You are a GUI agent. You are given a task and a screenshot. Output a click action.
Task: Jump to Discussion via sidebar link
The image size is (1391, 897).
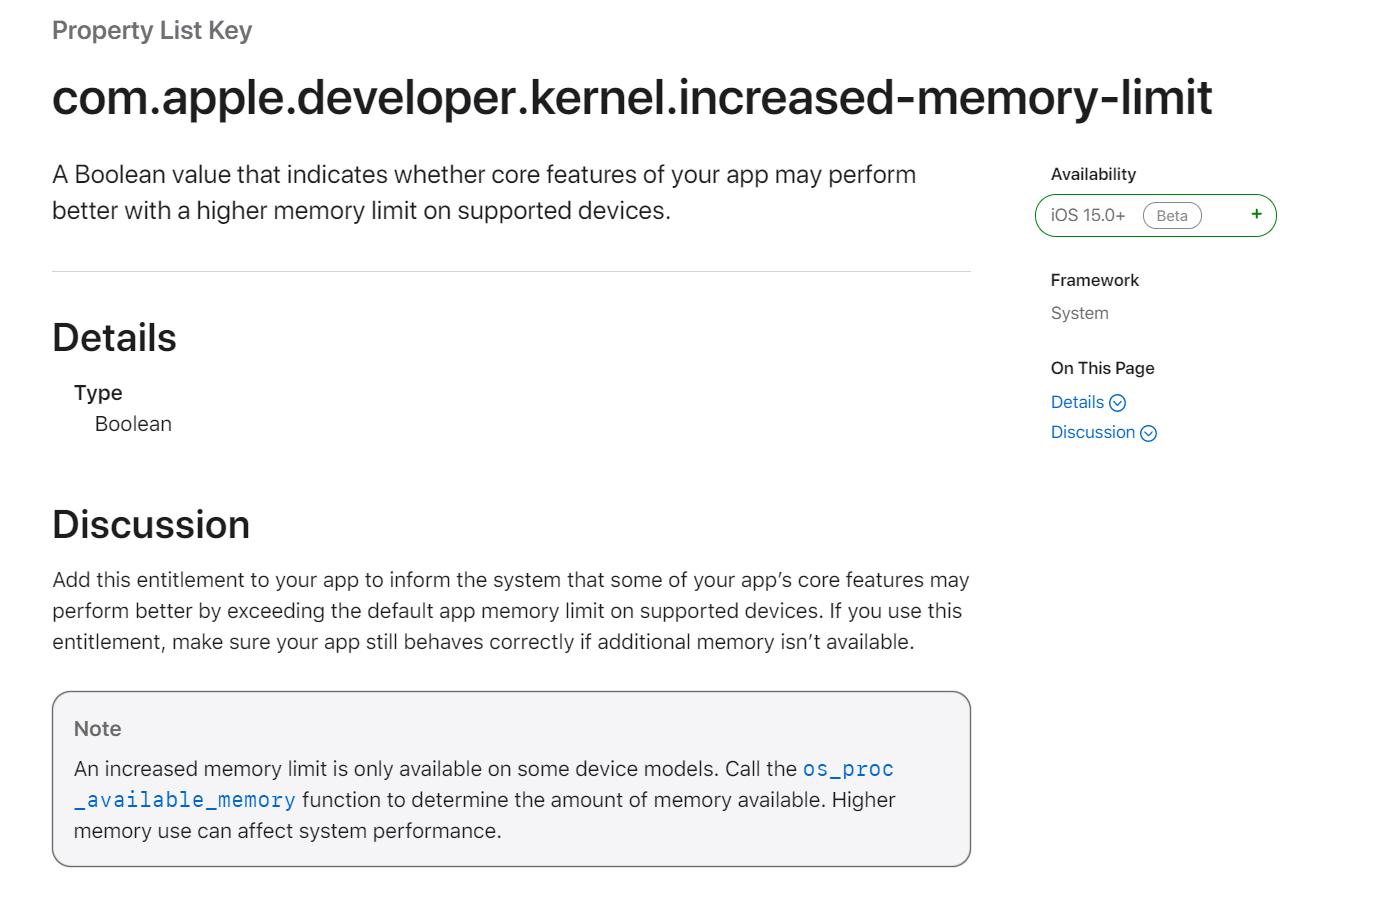coord(1092,432)
